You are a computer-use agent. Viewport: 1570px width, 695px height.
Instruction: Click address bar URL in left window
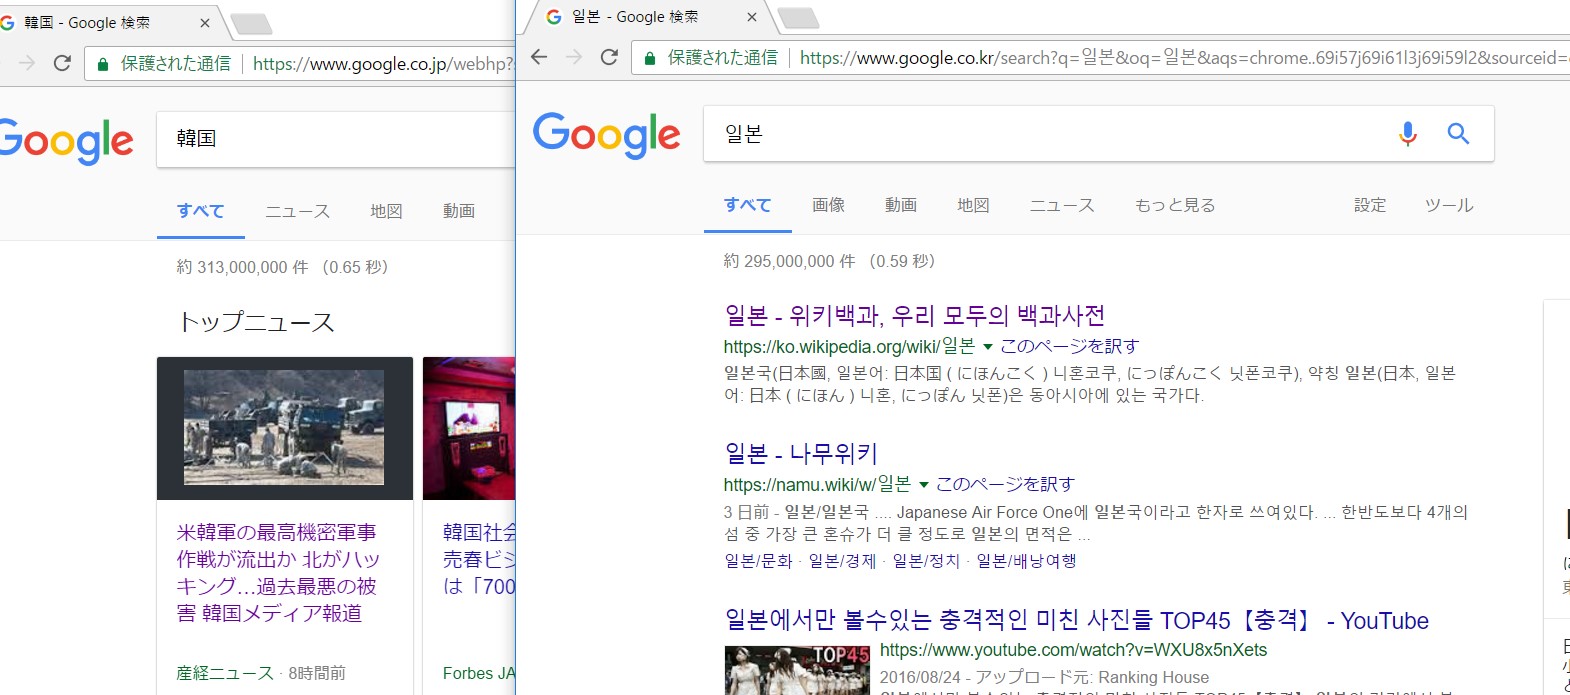tap(383, 64)
